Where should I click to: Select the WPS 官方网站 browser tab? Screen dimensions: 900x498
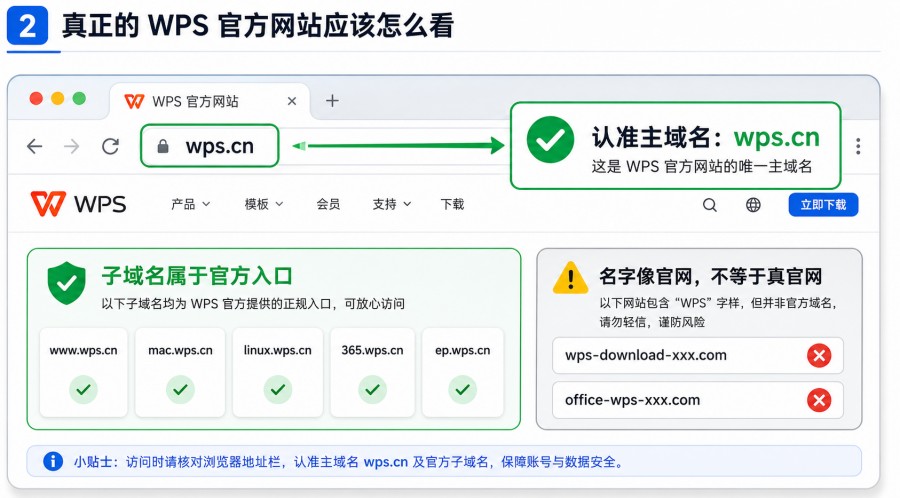point(210,102)
